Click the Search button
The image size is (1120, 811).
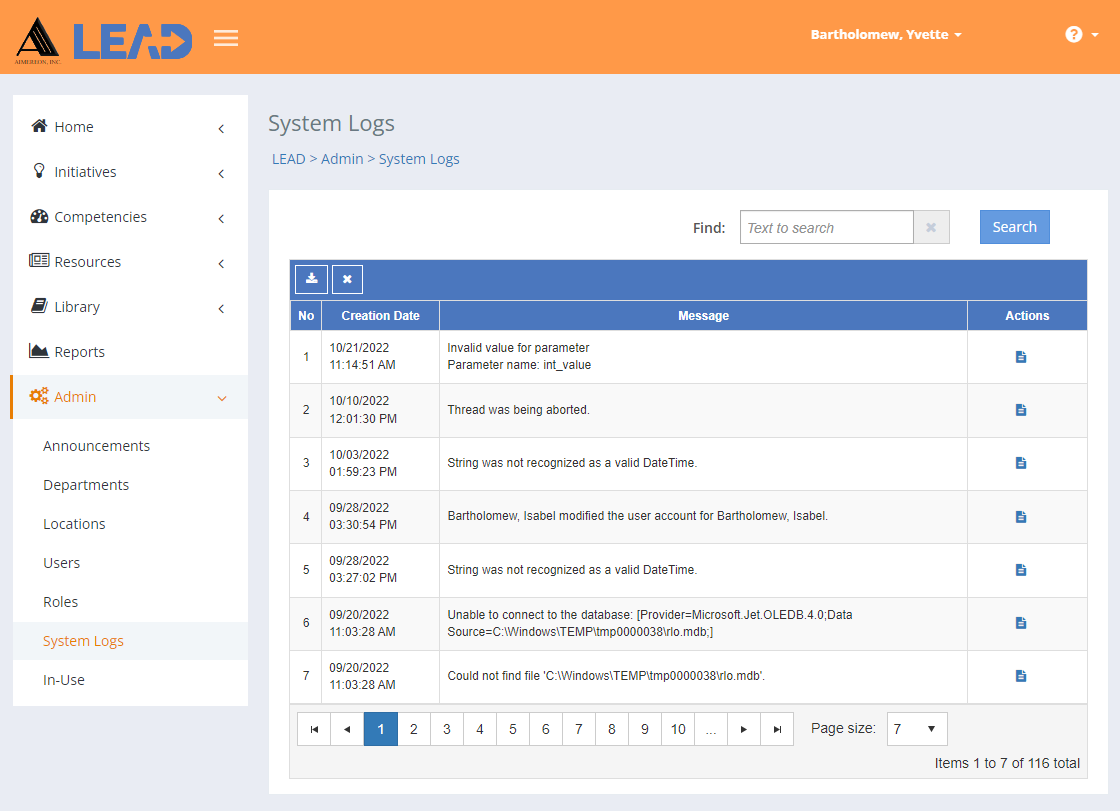click(1014, 227)
